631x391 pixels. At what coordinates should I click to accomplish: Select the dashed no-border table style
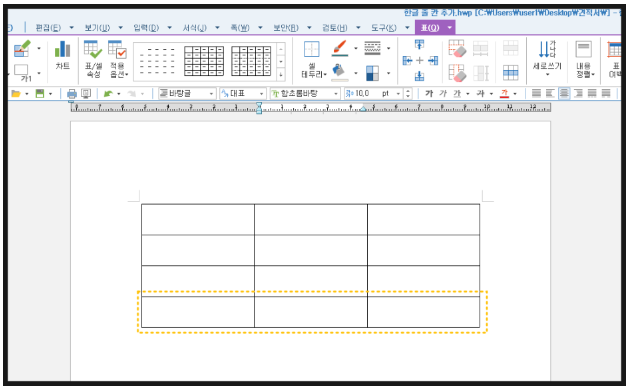click(x=157, y=61)
